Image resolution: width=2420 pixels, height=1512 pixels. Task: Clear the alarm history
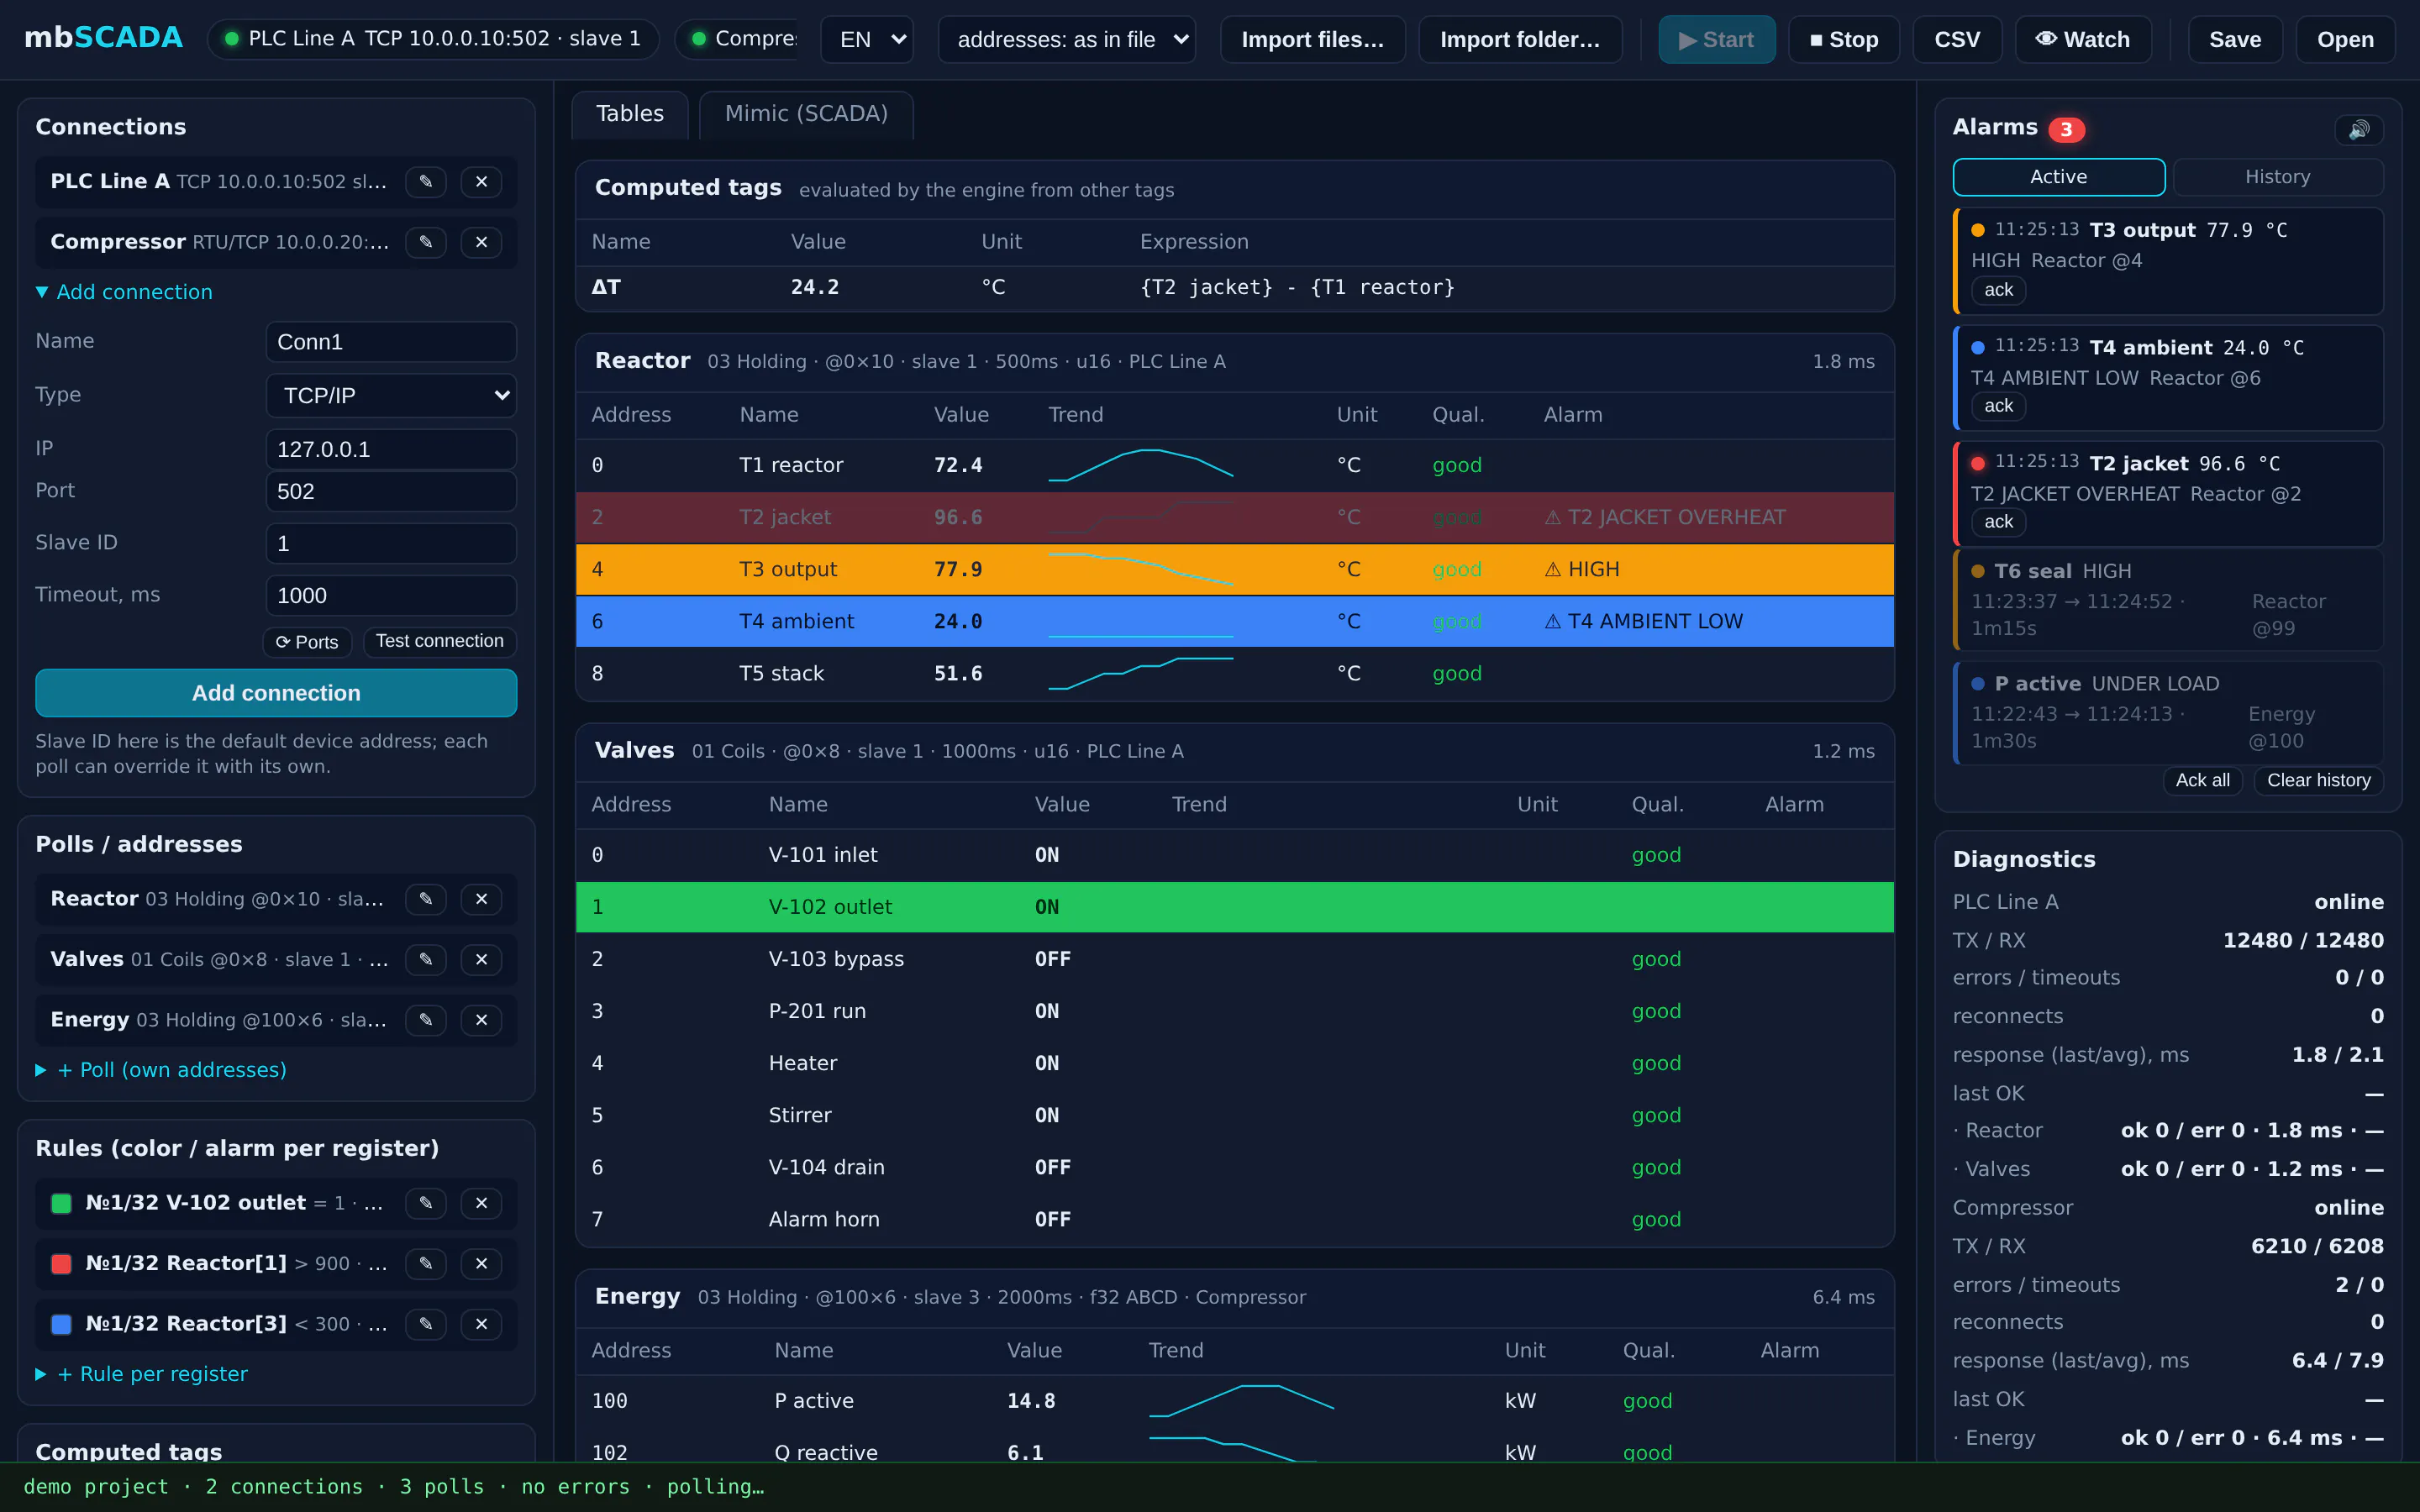2319,780
